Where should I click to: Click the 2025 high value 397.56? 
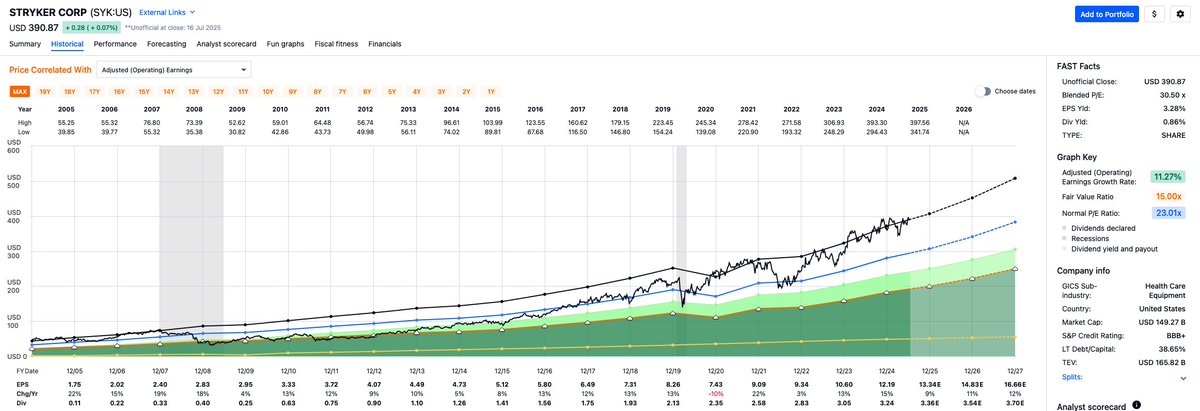coord(921,121)
